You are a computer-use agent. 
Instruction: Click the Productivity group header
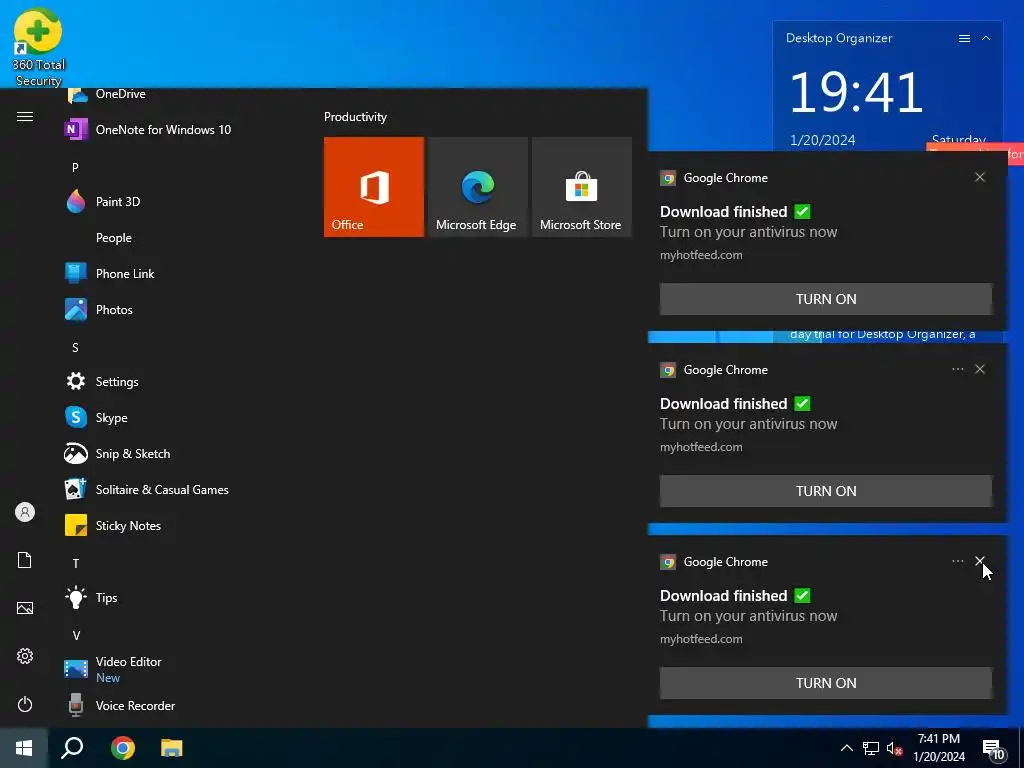[x=355, y=117]
